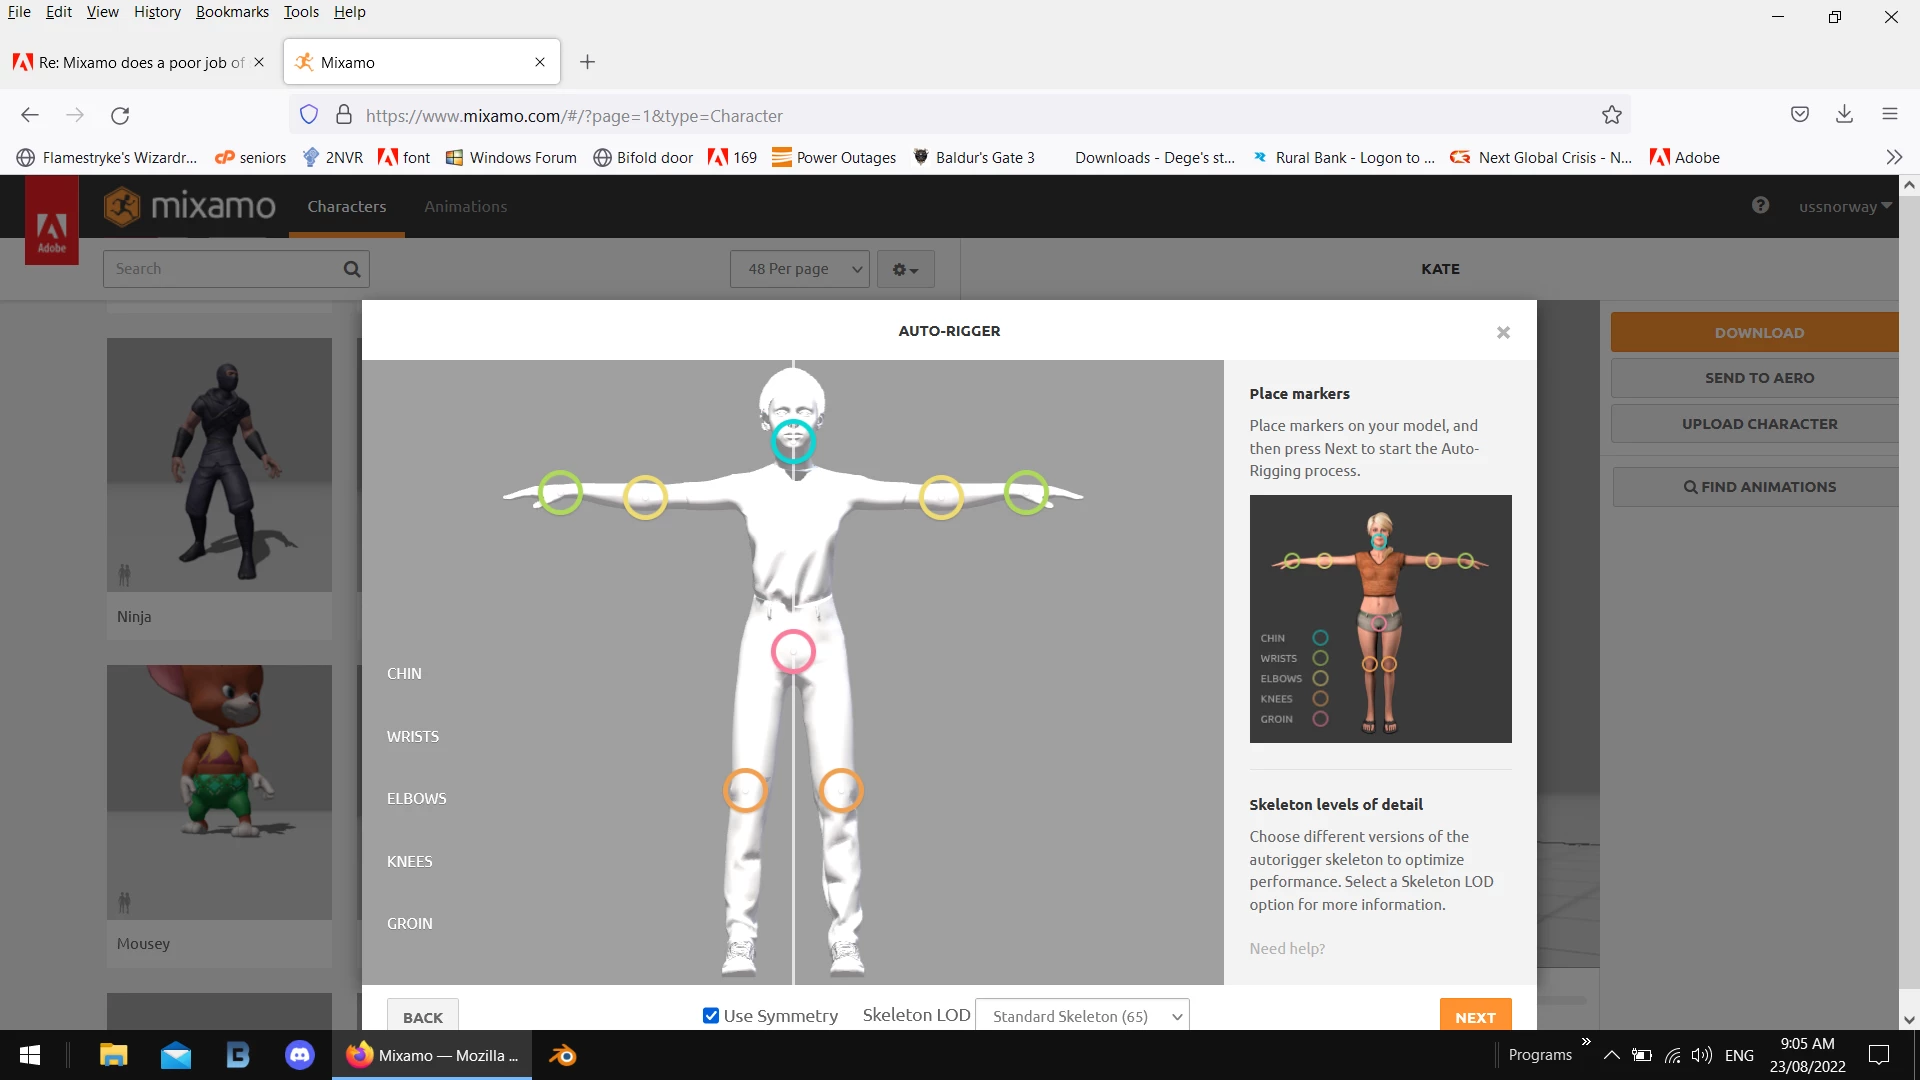The height and width of the screenshot is (1080, 1920).
Task: Open the 48 Per page dropdown
Action: pyautogui.click(x=800, y=269)
